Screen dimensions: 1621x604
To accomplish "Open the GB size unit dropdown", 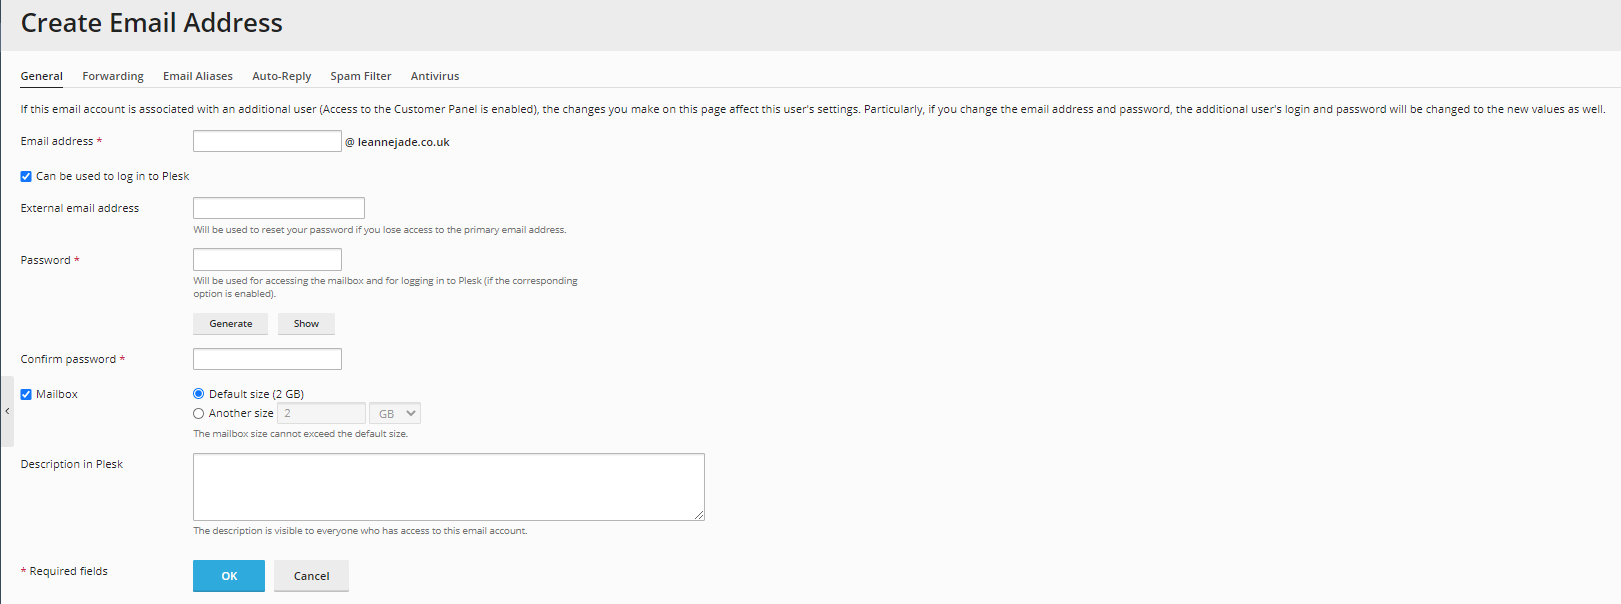I will (395, 413).
